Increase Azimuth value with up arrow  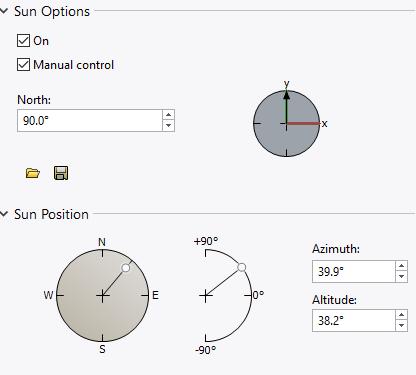click(x=401, y=266)
